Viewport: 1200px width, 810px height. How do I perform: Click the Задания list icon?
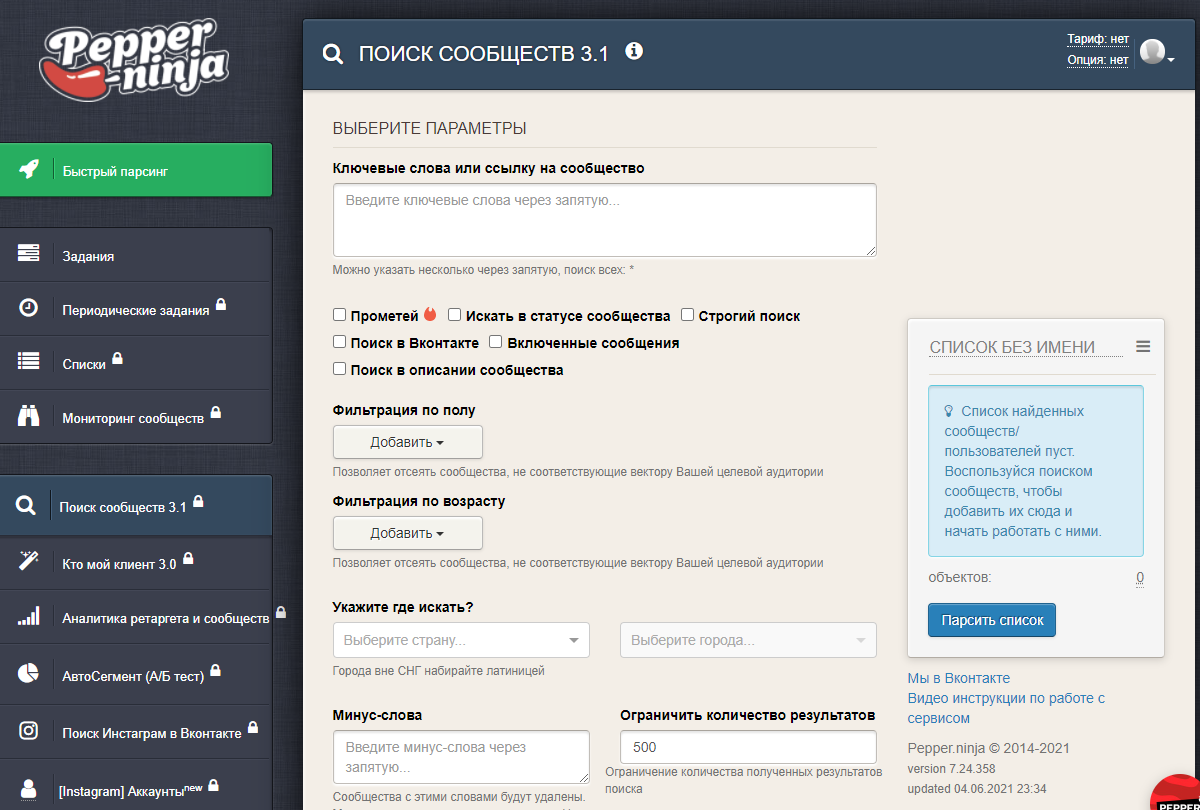(x=28, y=254)
